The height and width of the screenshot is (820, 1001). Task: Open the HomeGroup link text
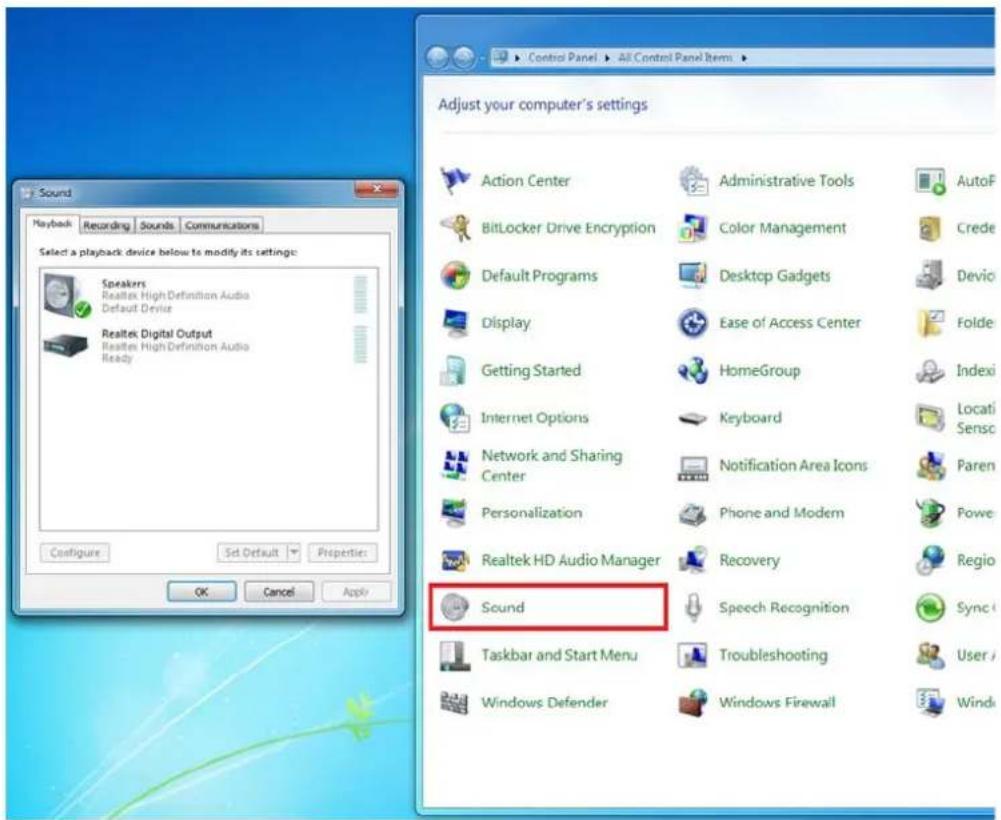pyautogui.click(x=760, y=370)
